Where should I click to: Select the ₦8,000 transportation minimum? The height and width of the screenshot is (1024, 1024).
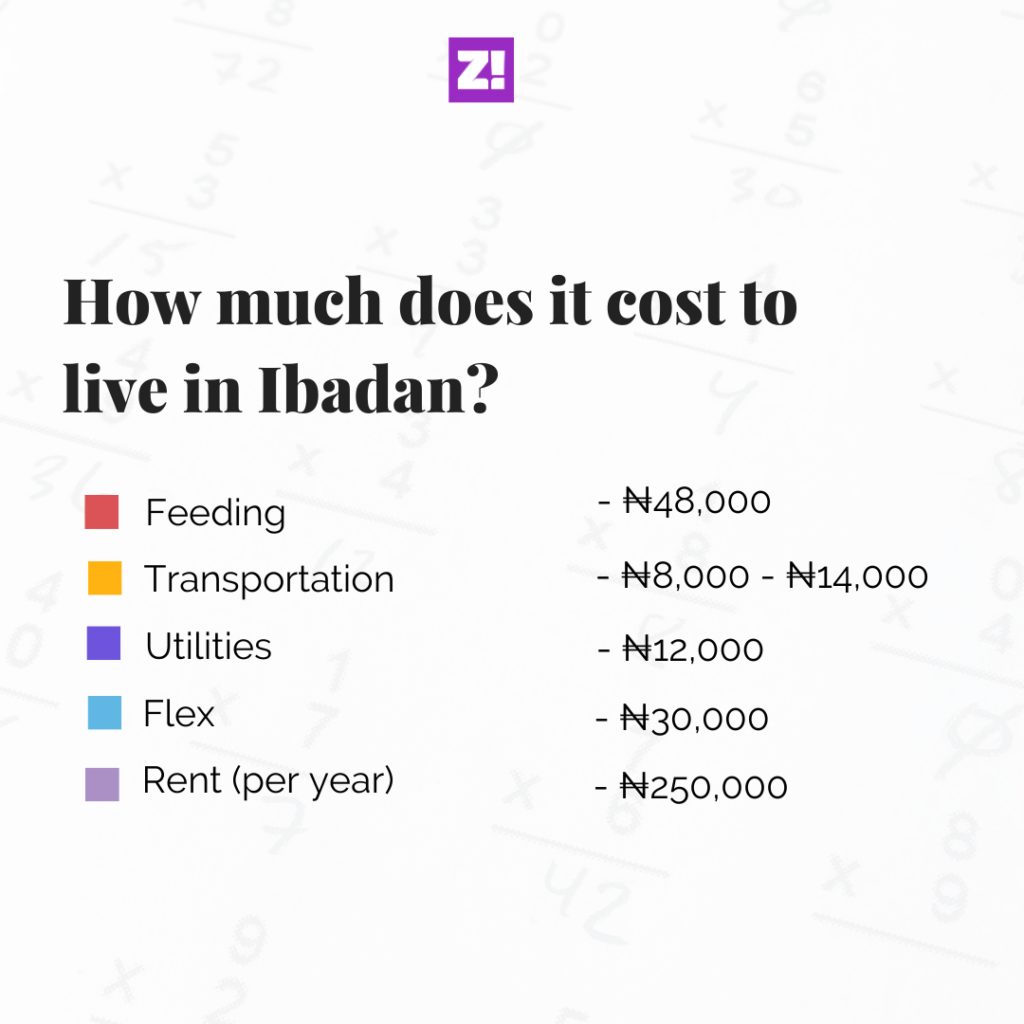[x=685, y=576]
